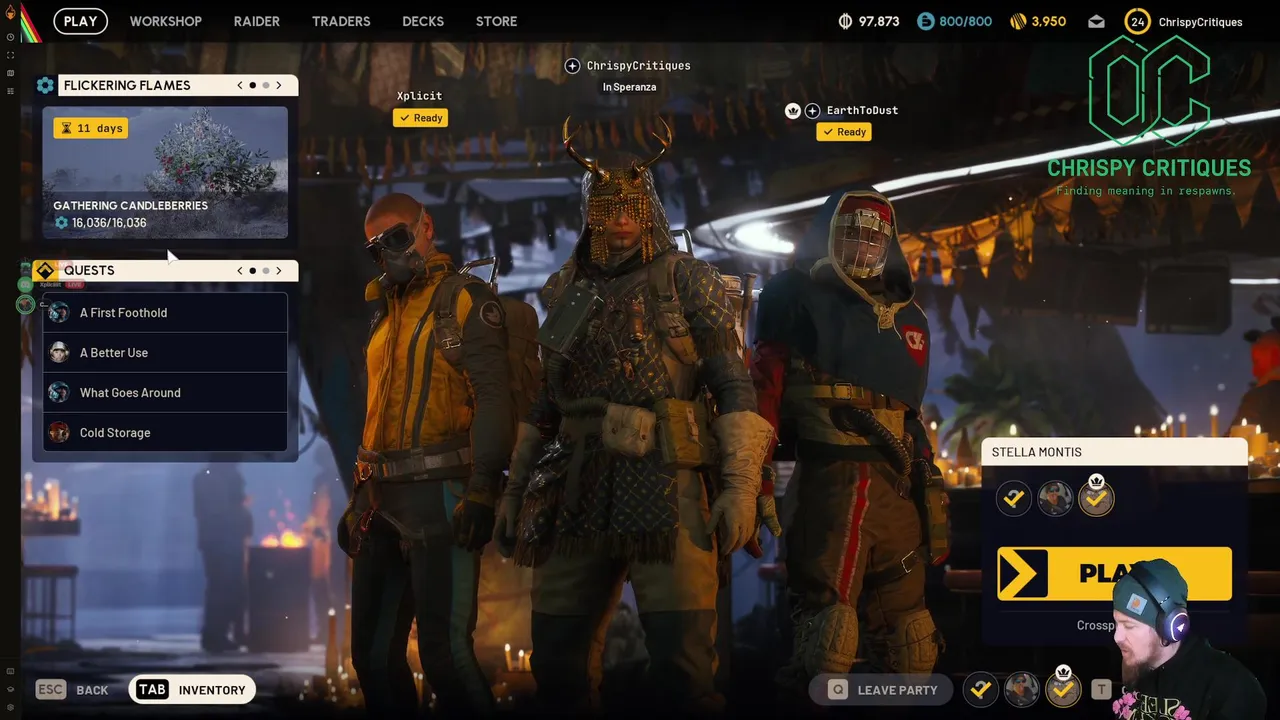Open the PLAY tab in top navigation
Viewport: 1280px width, 720px height.
pyautogui.click(x=81, y=21)
